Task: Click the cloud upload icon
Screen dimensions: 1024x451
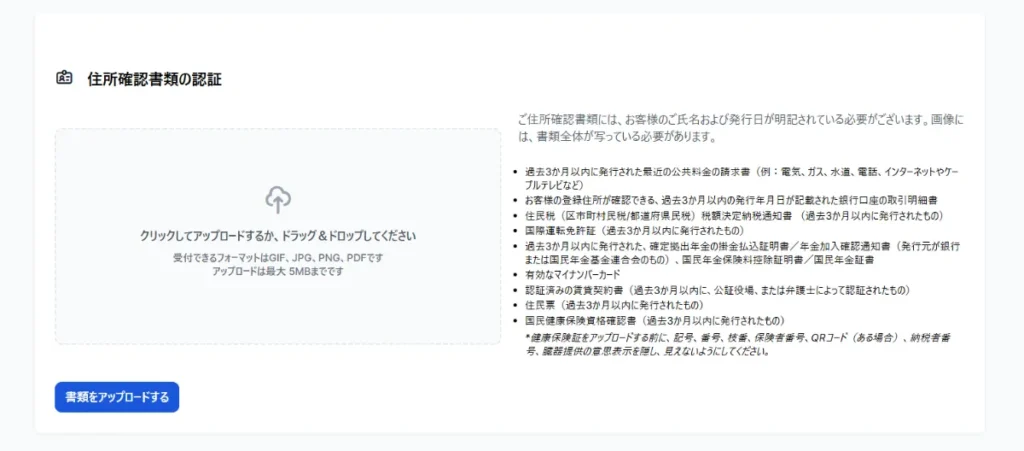Action: point(278,200)
